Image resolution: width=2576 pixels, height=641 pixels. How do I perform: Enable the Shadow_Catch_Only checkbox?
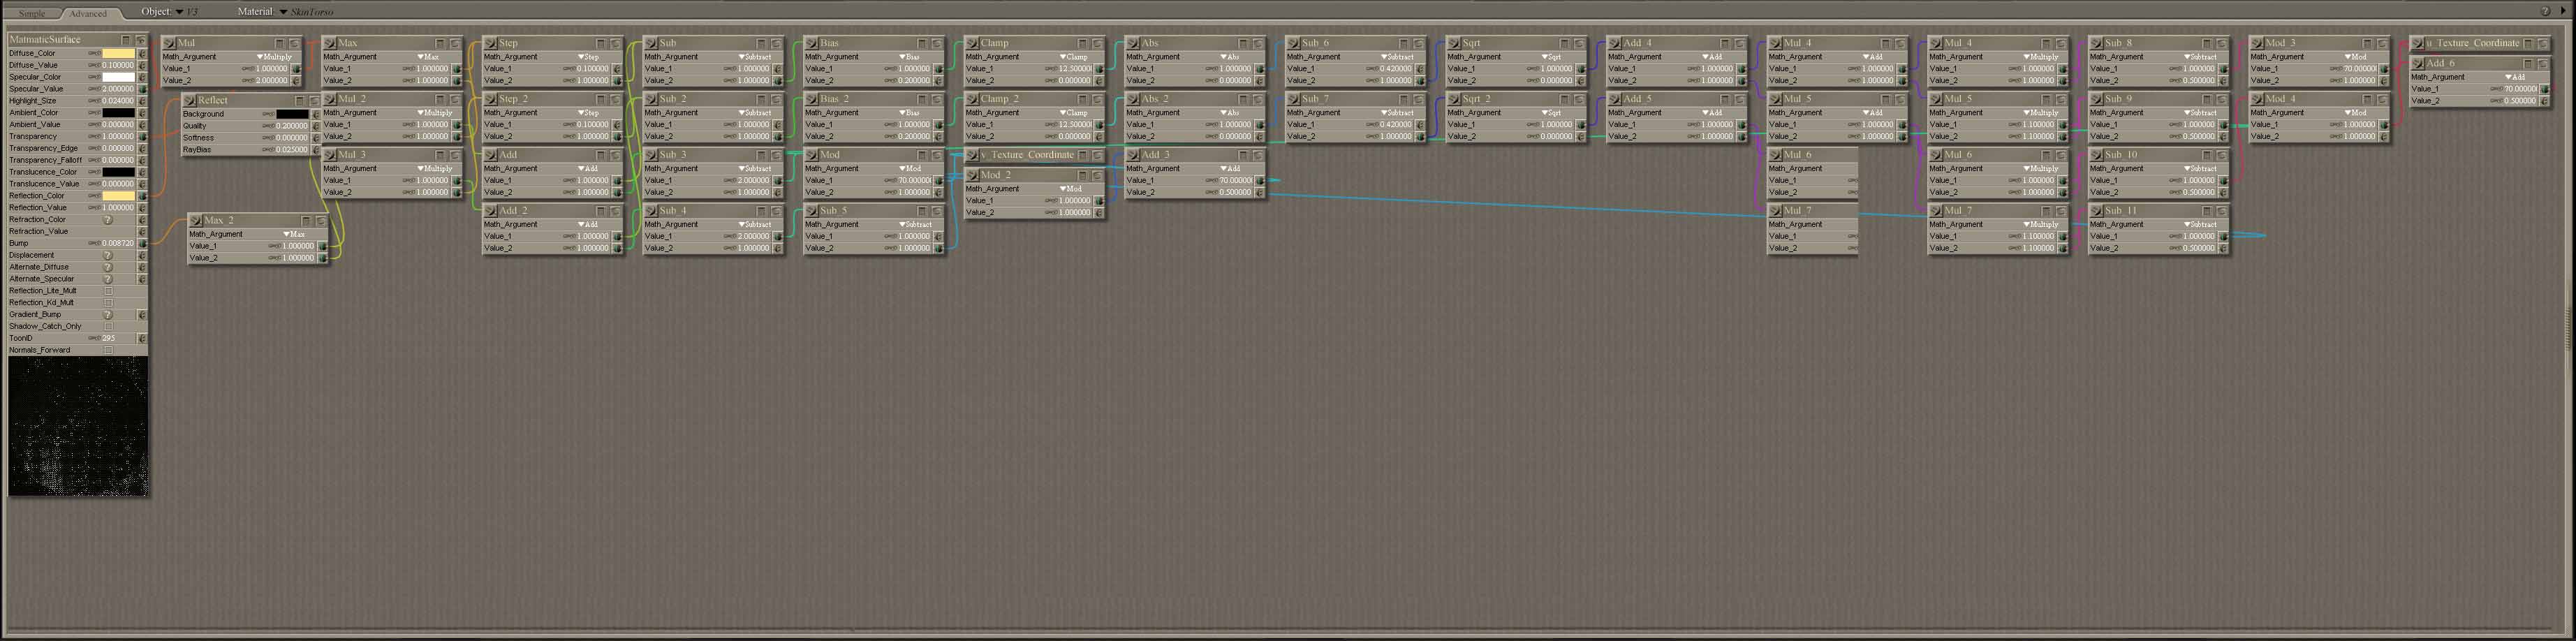tap(108, 327)
